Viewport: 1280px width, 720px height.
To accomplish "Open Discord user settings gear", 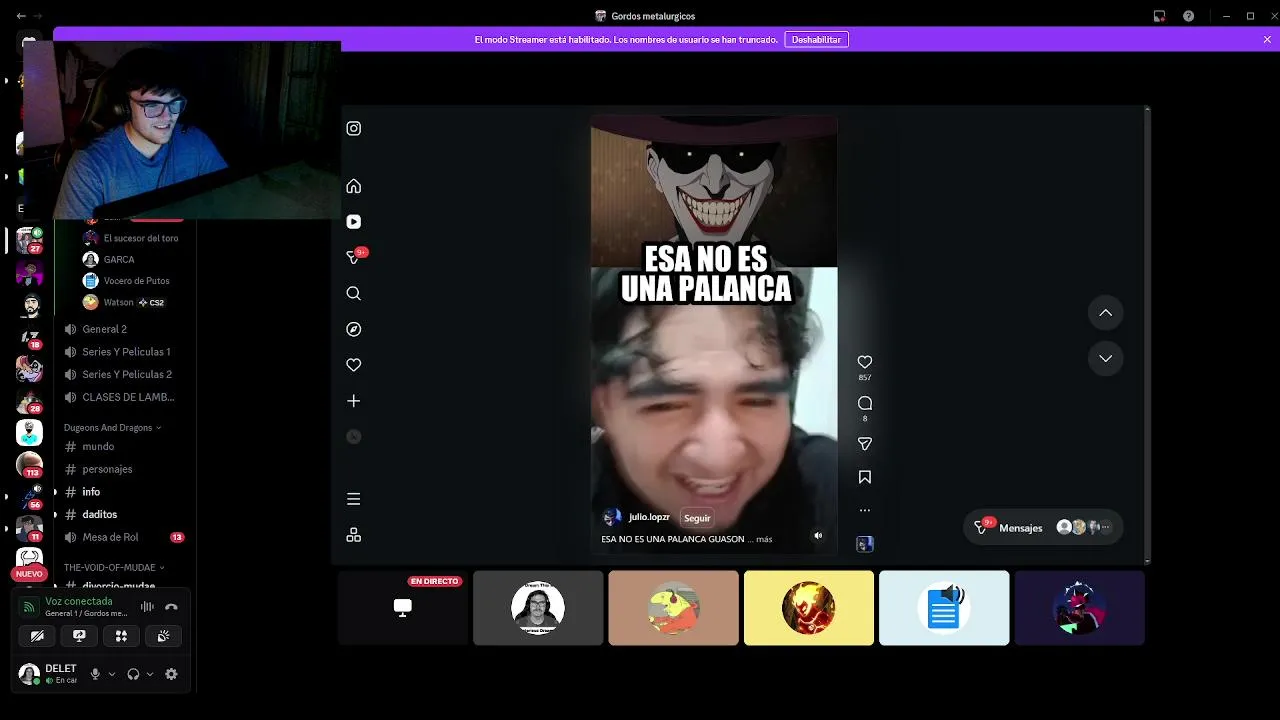I will (x=171, y=674).
